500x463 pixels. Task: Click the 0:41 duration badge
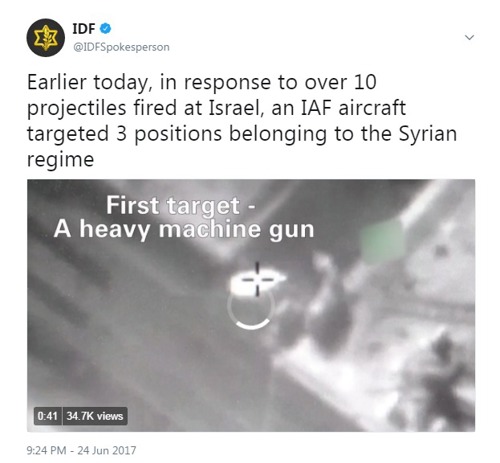pos(47,416)
